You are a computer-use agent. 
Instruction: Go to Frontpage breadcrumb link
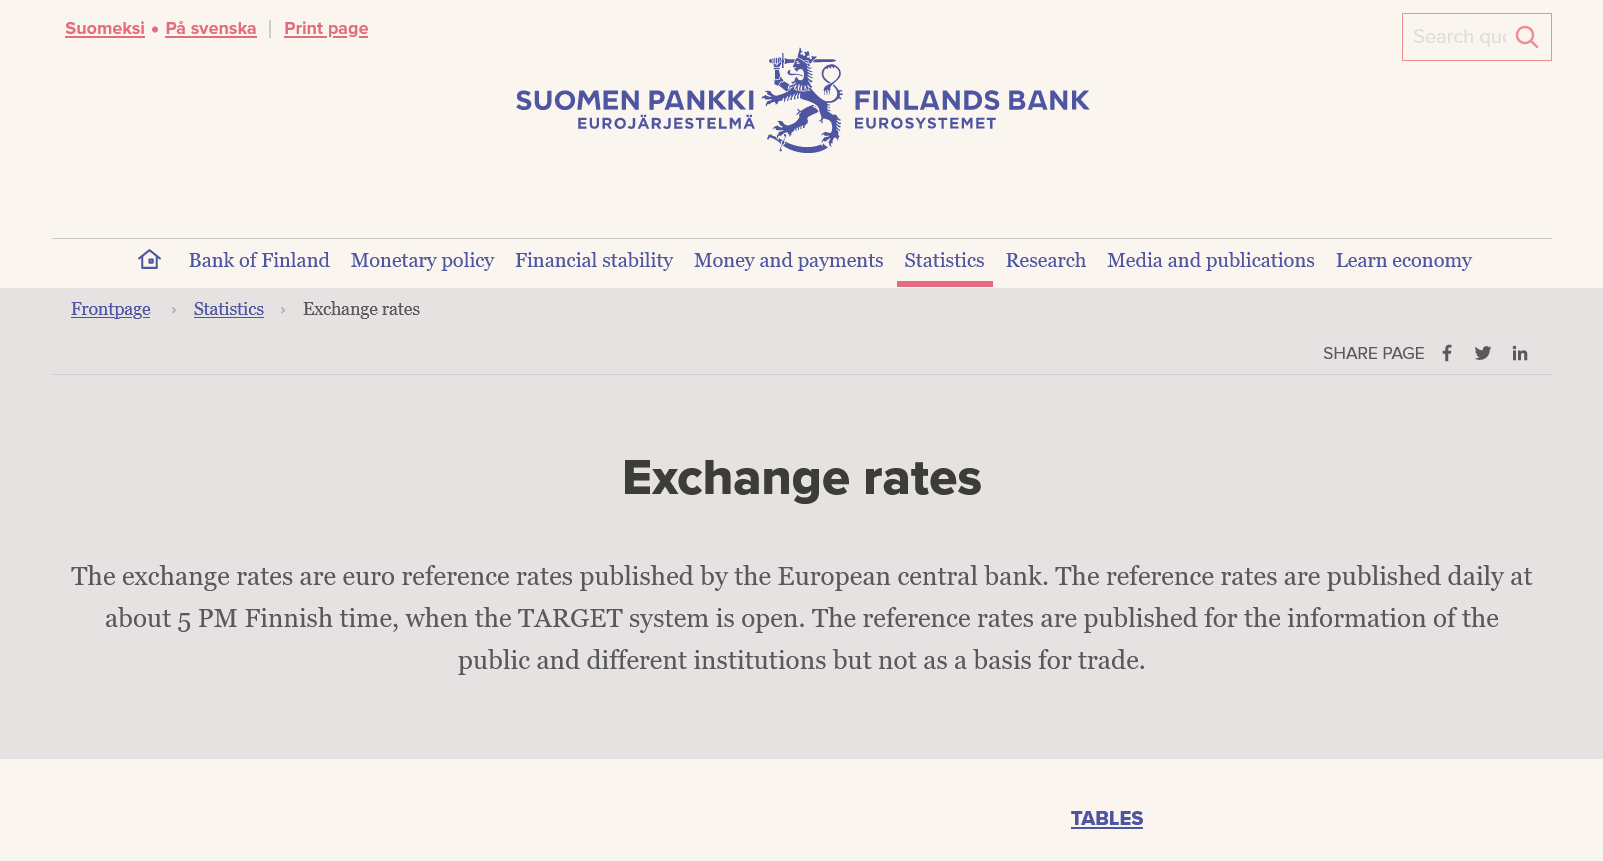pyautogui.click(x=111, y=310)
